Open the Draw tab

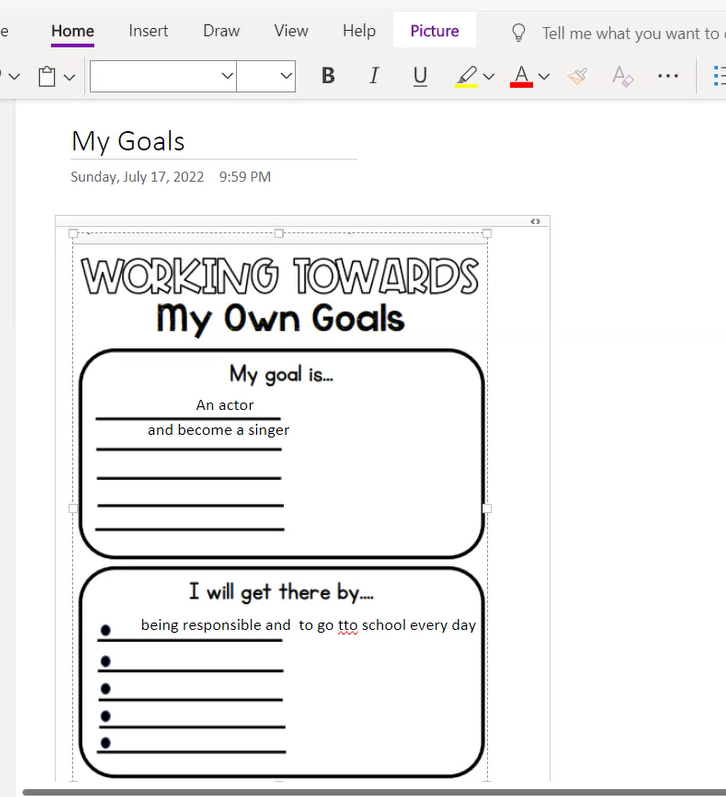(x=221, y=31)
